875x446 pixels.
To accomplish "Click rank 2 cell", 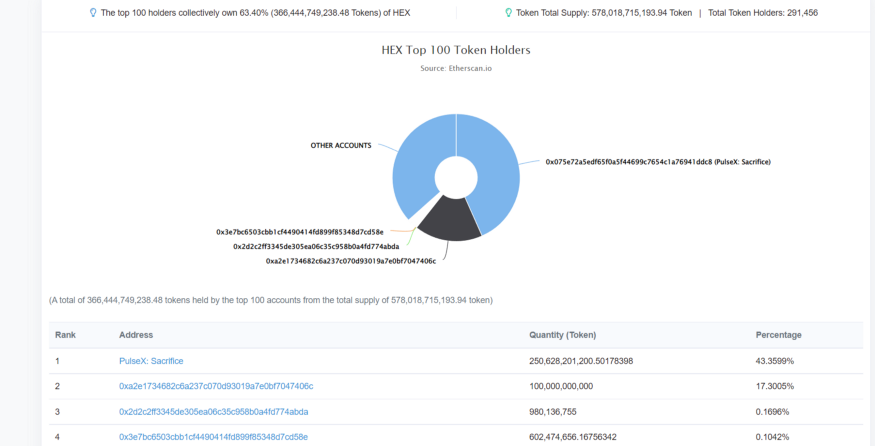I will click(x=57, y=386).
